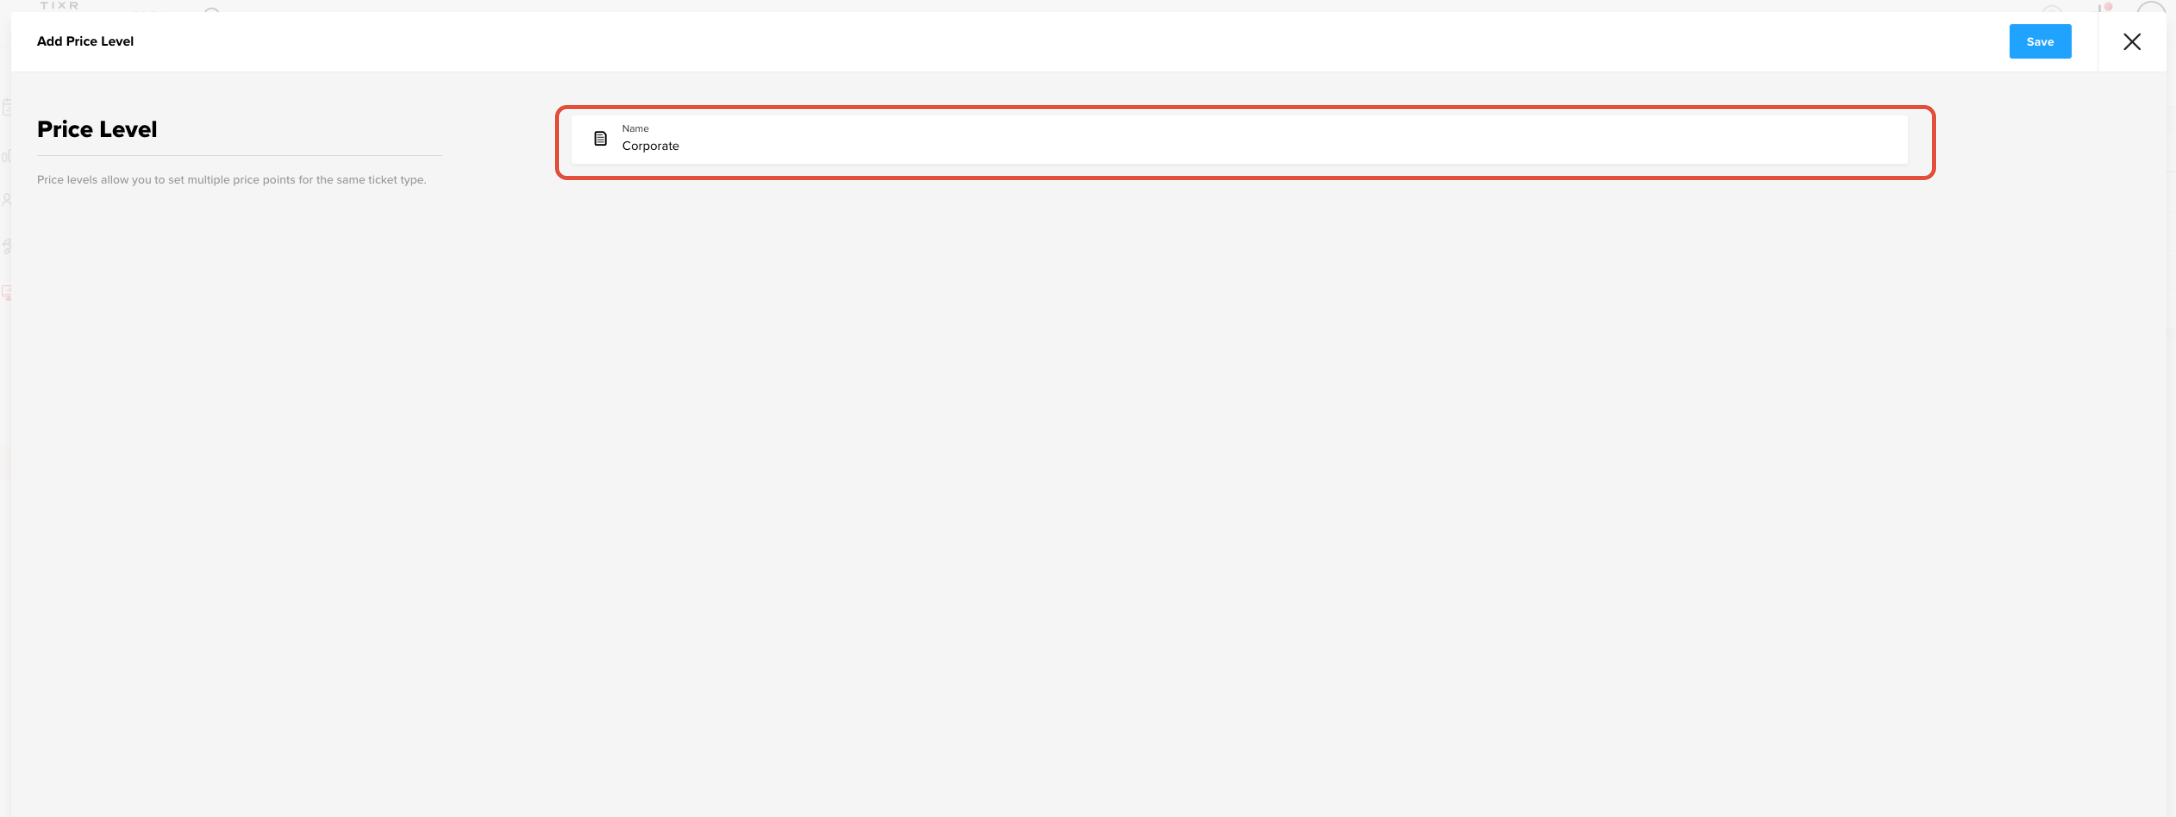Image resolution: width=2176 pixels, height=817 pixels.
Task: Click the dimmed circular help icon
Action: coord(2052,9)
